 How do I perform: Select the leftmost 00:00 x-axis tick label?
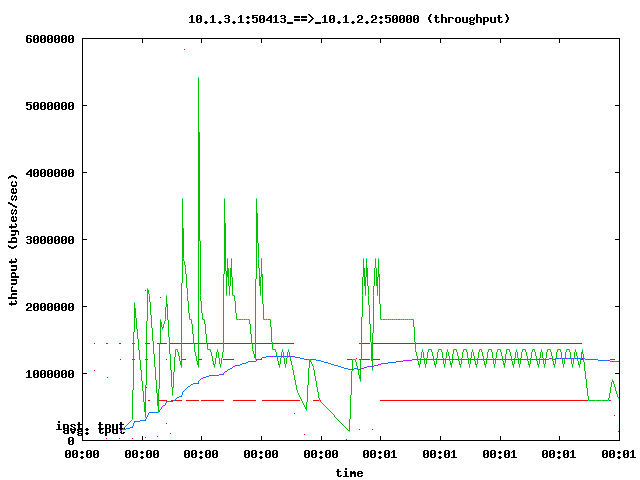tap(82, 454)
